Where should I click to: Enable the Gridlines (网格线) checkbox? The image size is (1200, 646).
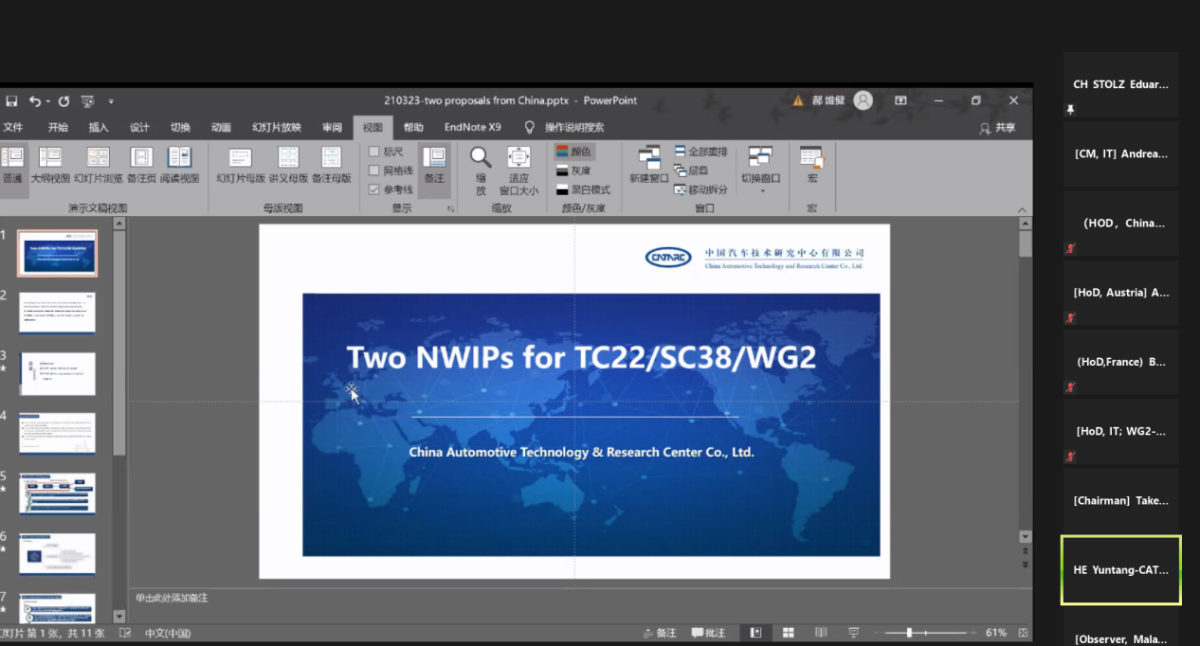(x=374, y=171)
